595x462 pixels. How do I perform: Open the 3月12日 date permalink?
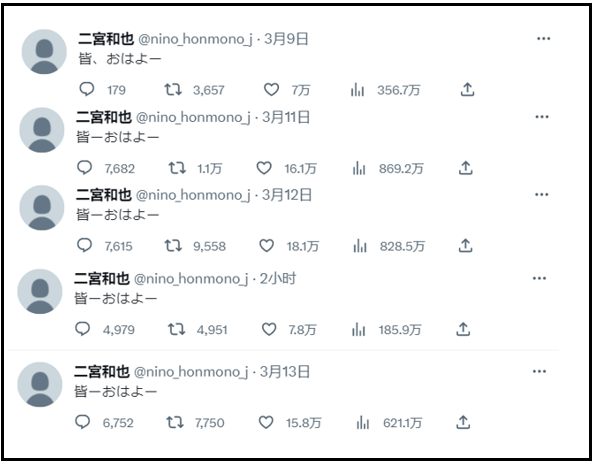pyautogui.click(x=287, y=195)
